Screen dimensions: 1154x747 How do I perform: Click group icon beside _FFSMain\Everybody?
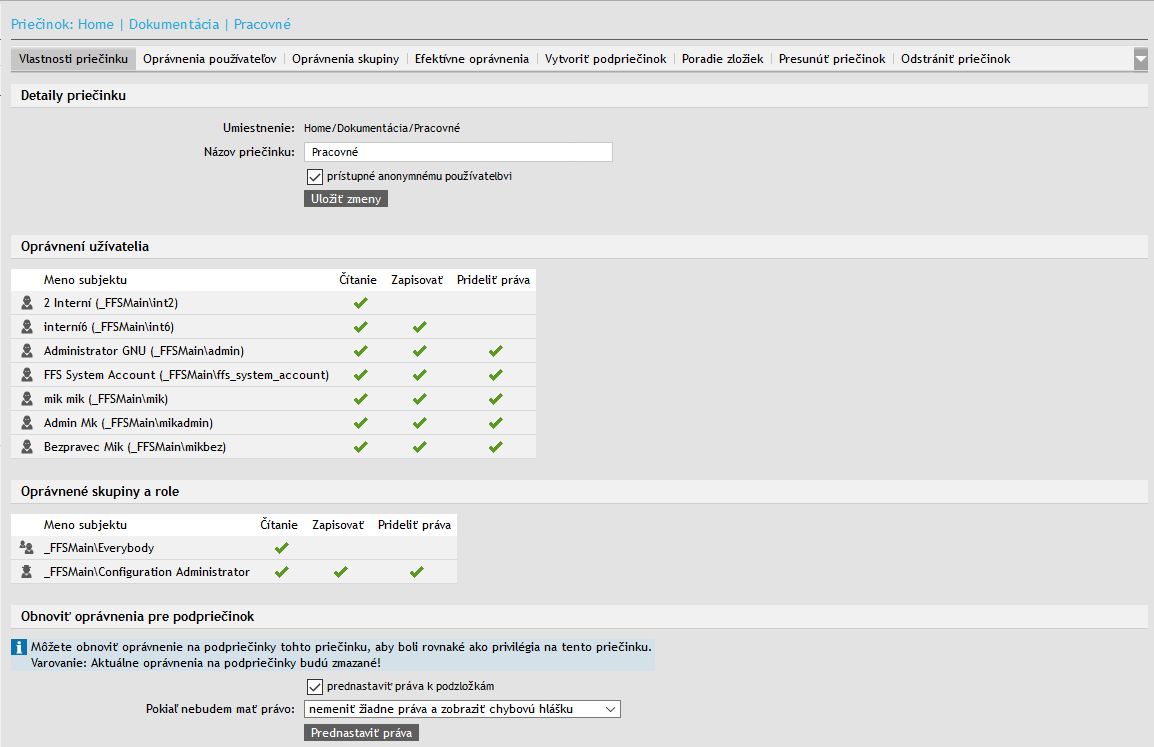(x=27, y=548)
